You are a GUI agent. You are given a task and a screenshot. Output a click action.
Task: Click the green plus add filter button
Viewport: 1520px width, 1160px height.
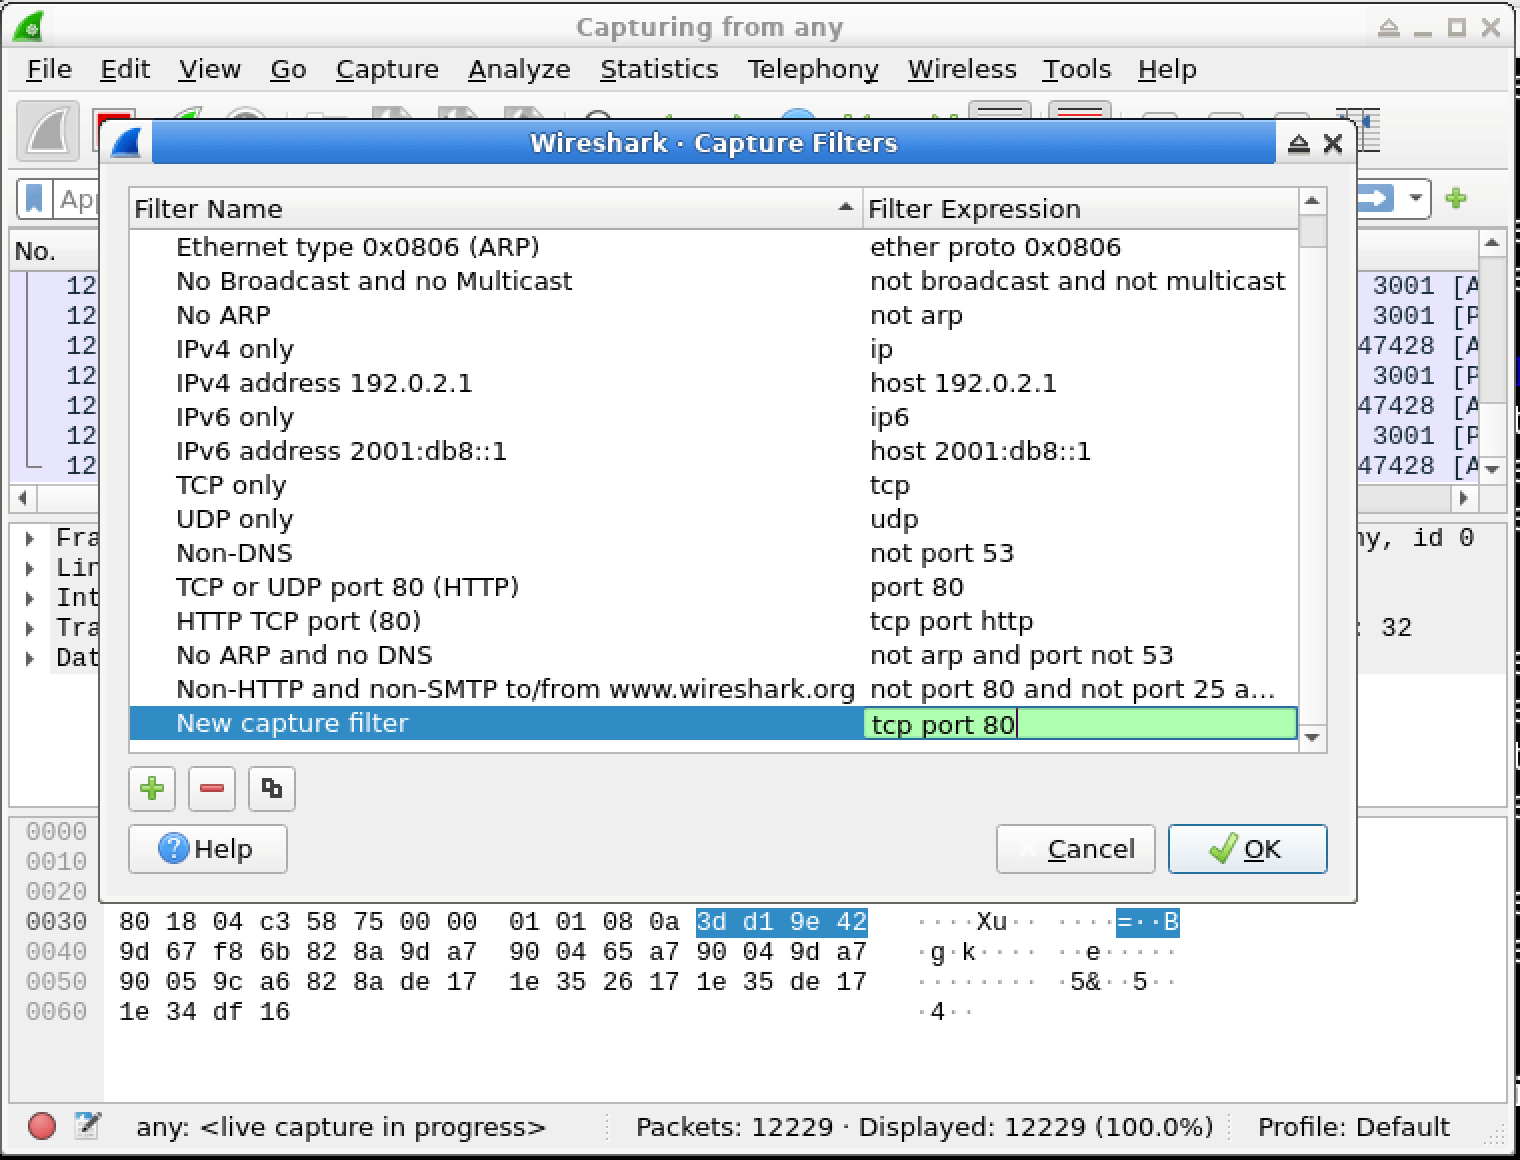click(152, 789)
